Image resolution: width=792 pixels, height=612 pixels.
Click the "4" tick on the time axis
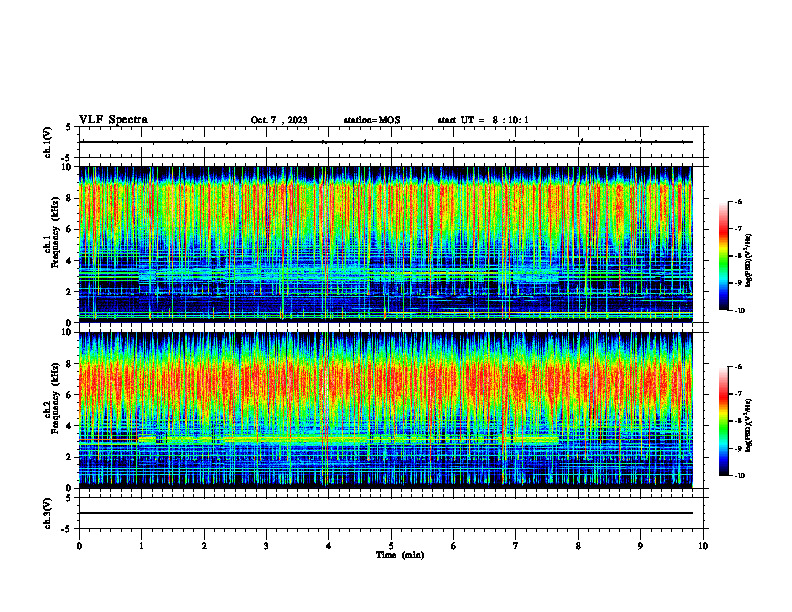329,546
